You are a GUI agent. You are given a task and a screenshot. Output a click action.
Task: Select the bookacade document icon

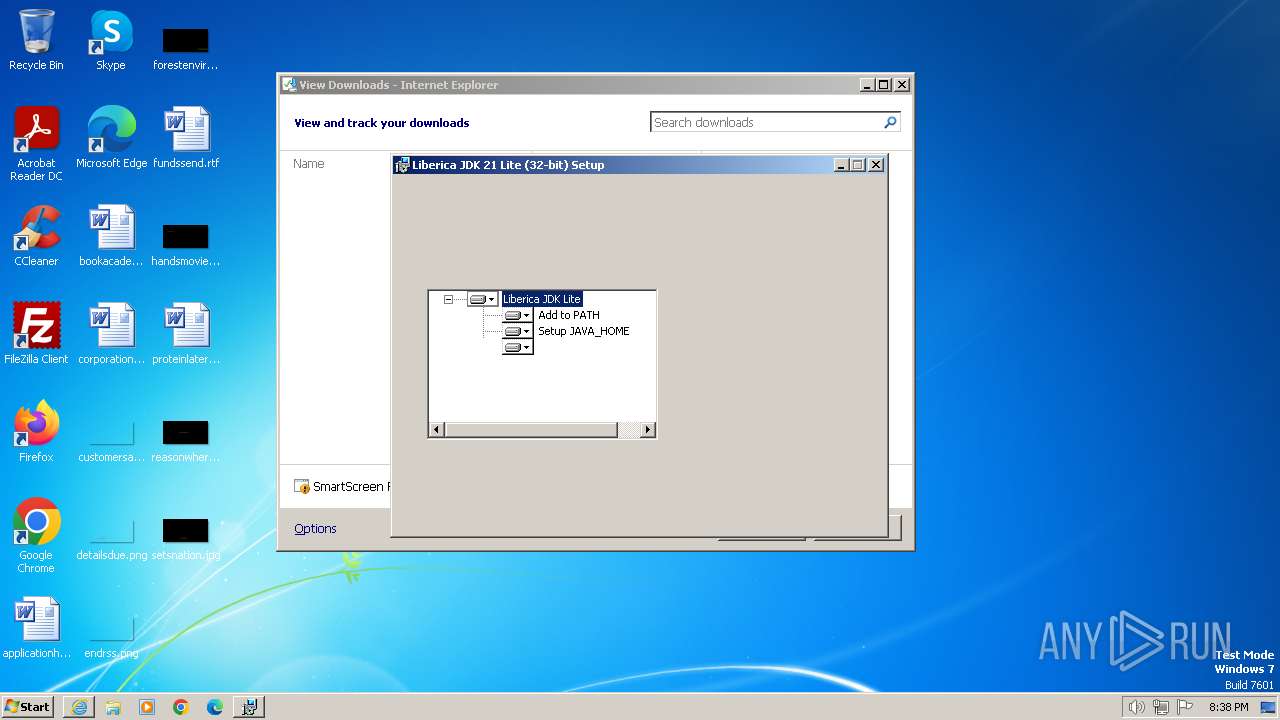(x=111, y=236)
